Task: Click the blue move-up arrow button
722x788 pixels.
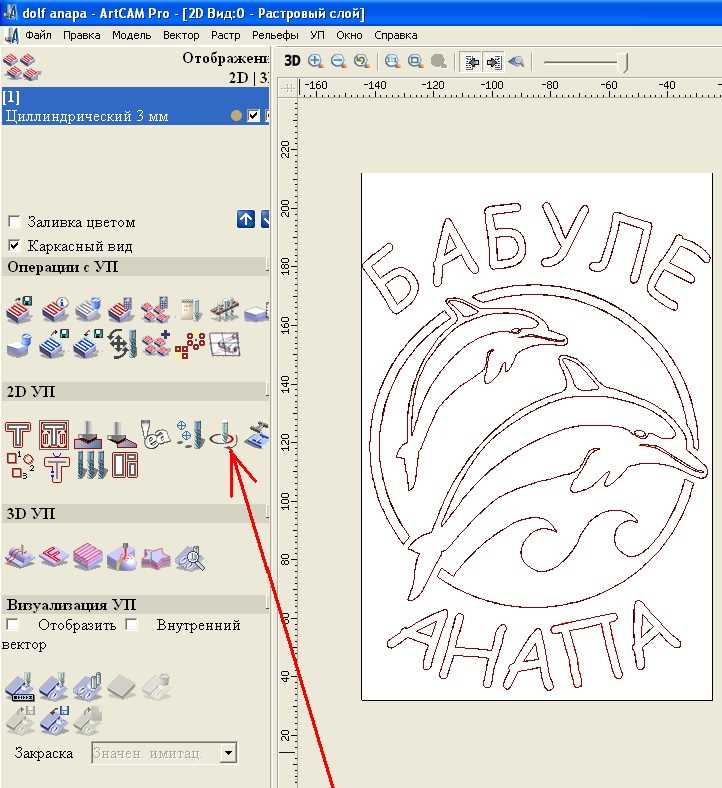Action: 245,220
